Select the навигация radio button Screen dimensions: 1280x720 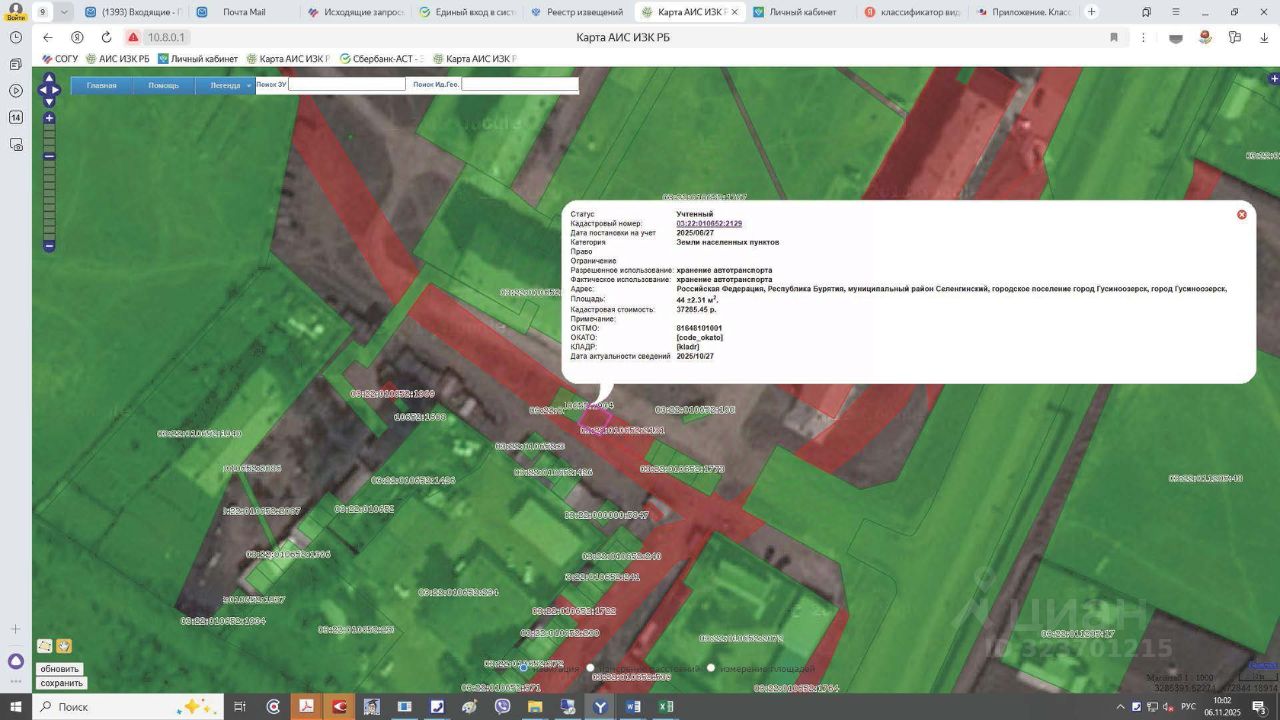click(523, 668)
